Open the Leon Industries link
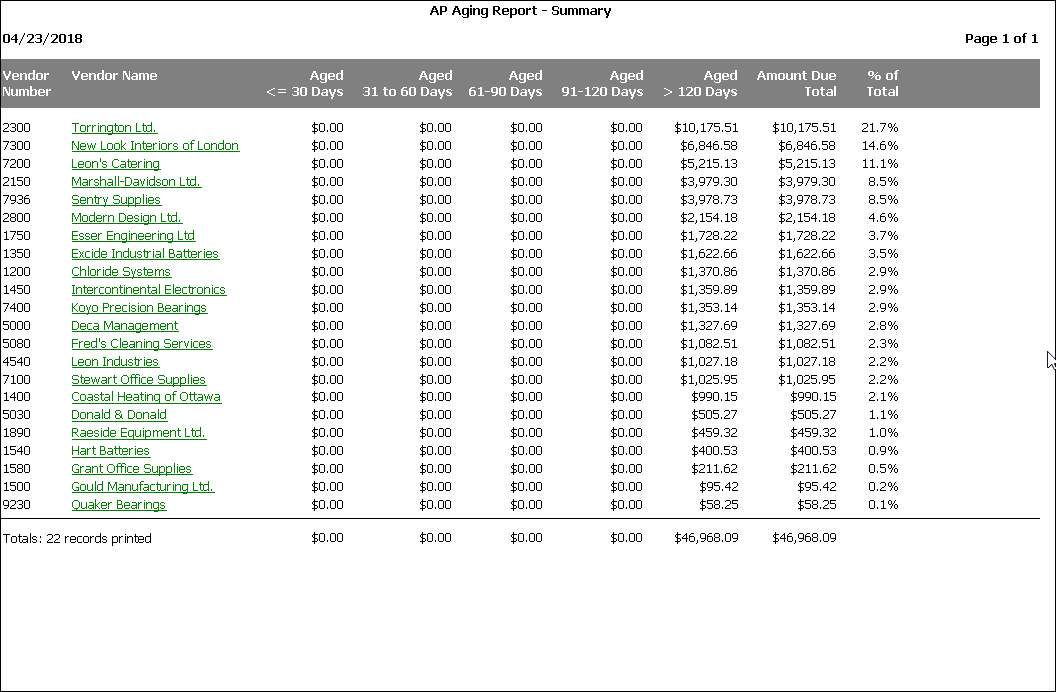The image size is (1056, 692). click(114, 361)
